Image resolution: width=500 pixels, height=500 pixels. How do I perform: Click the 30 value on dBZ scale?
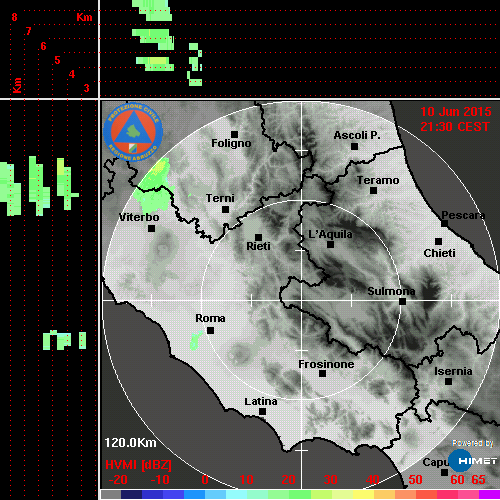pyautogui.click(x=330, y=480)
